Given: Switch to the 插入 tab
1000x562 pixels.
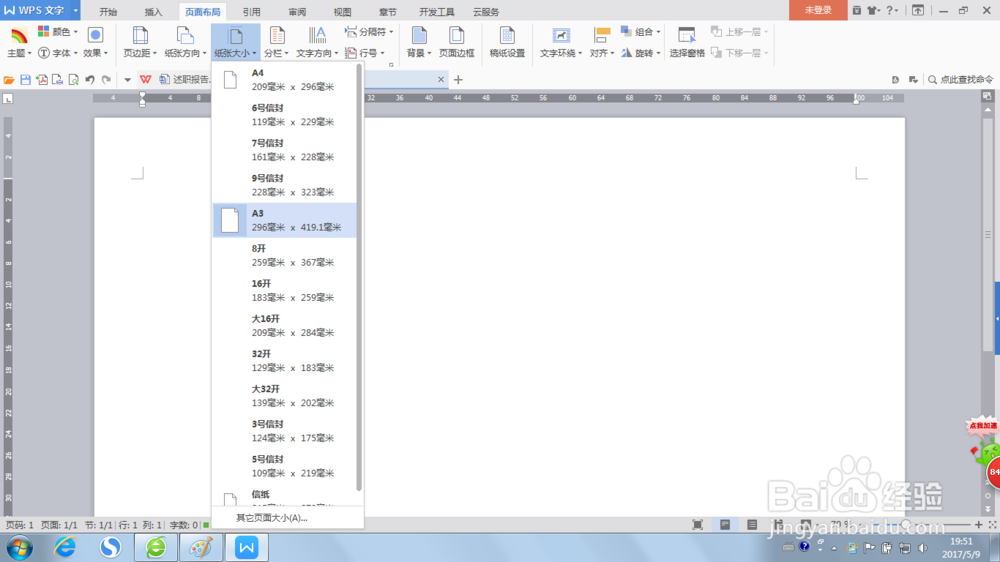Looking at the screenshot, I should pyautogui.click(x=154, y=11).
